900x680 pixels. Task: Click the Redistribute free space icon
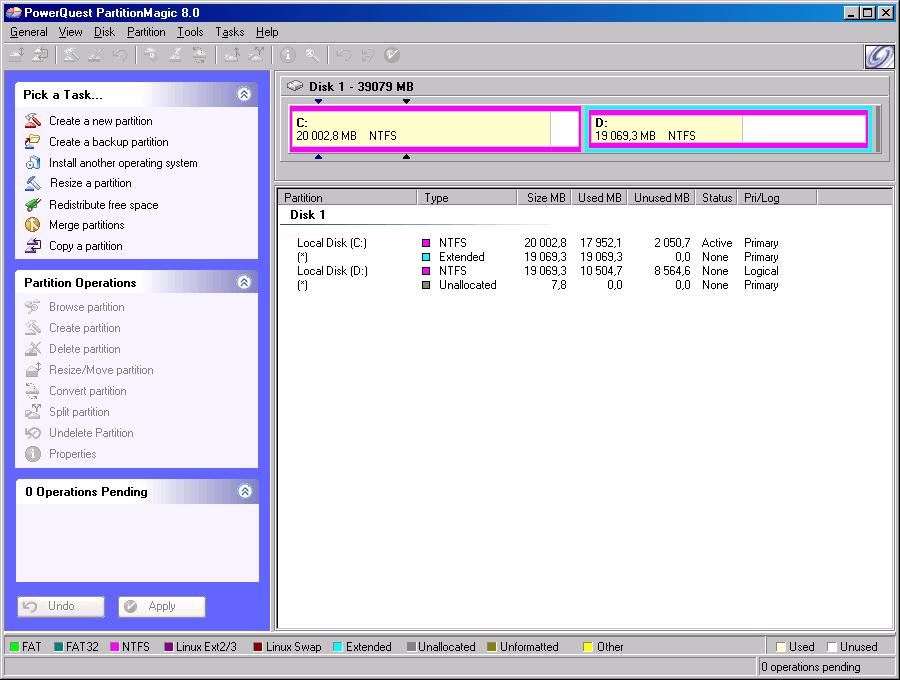33,204
